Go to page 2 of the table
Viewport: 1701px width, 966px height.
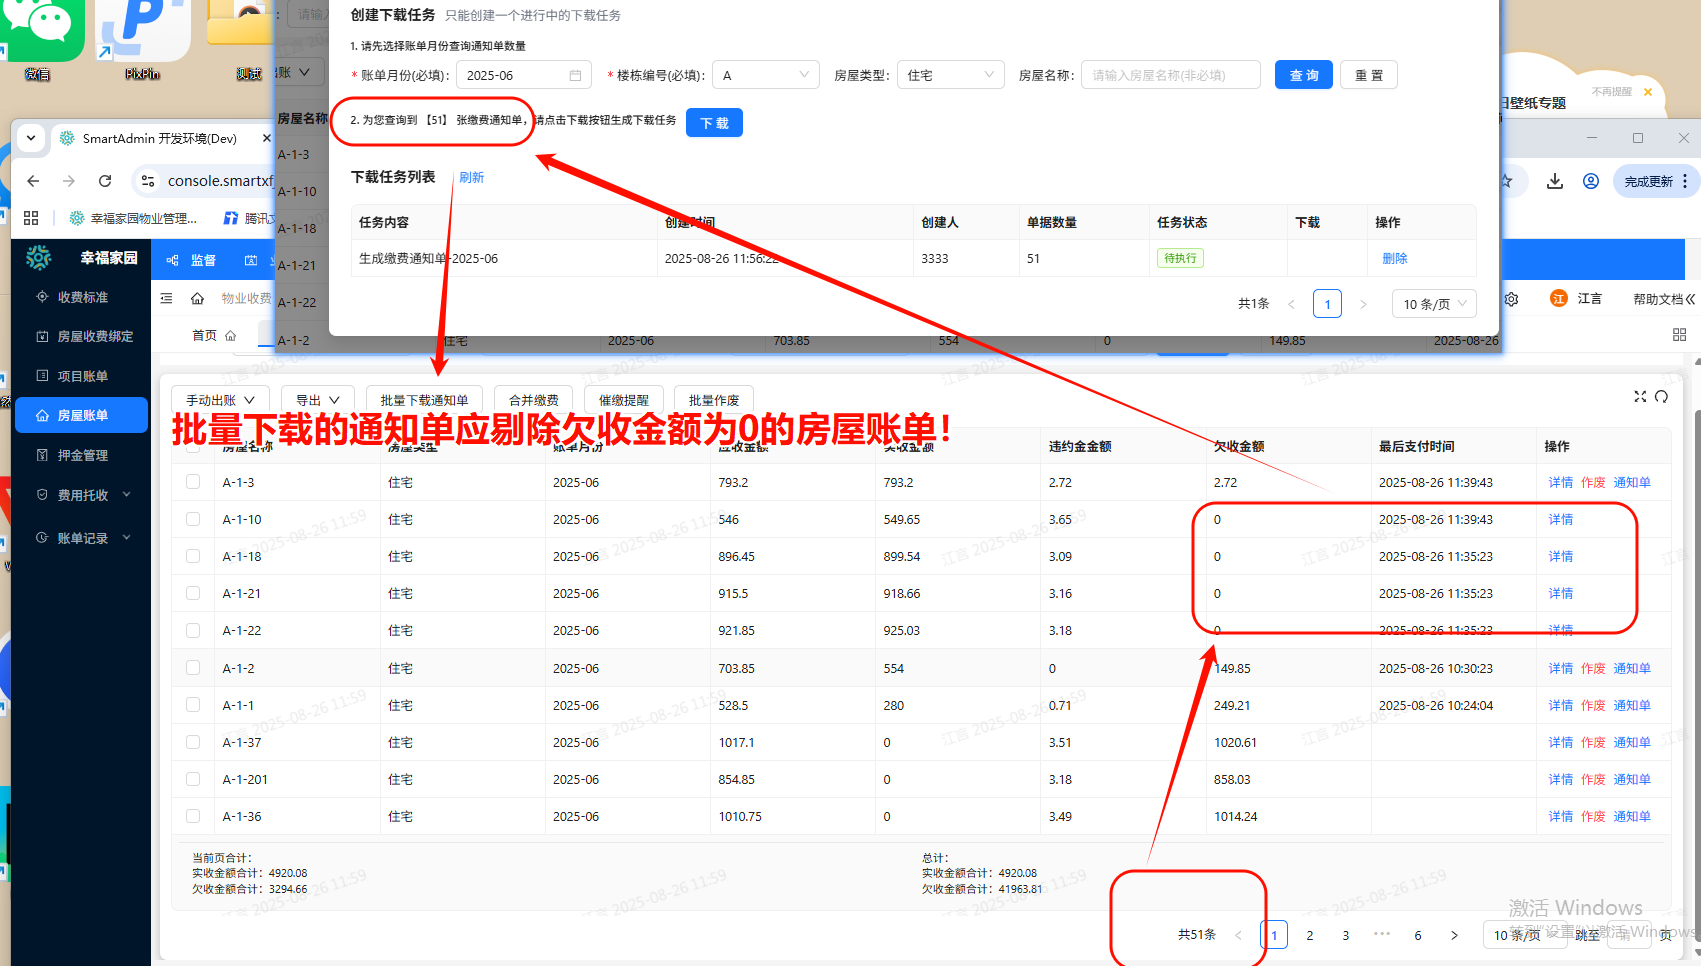(x=1310, y=935)
